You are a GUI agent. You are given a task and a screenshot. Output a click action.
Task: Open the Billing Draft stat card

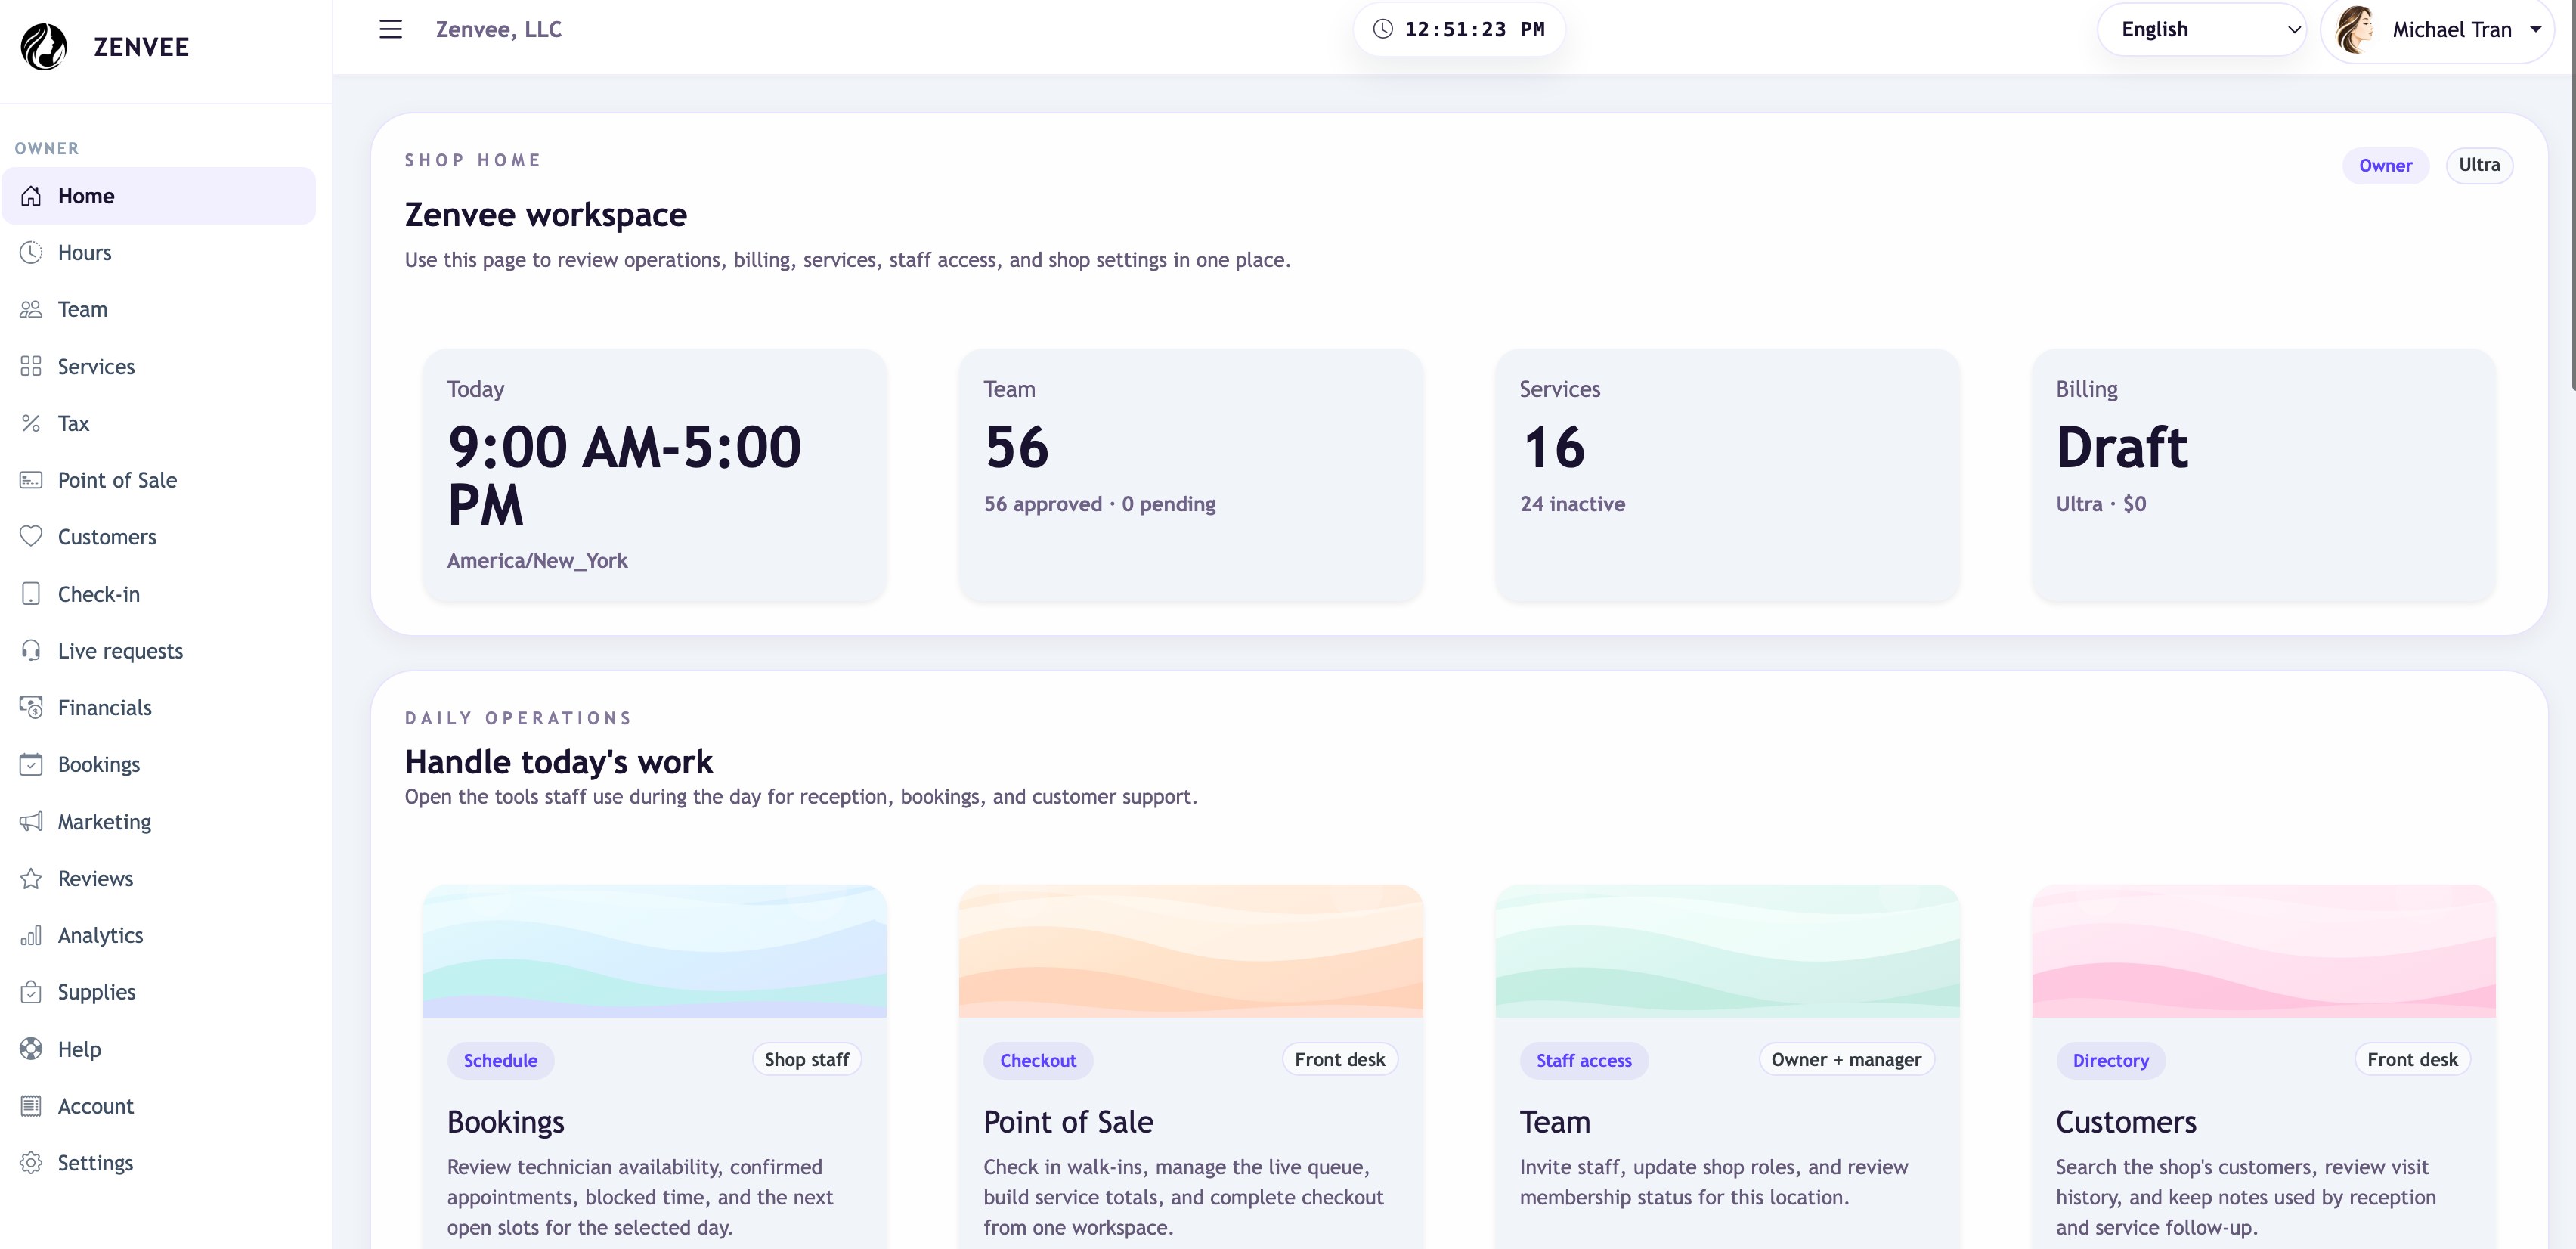pos(2263,475)
